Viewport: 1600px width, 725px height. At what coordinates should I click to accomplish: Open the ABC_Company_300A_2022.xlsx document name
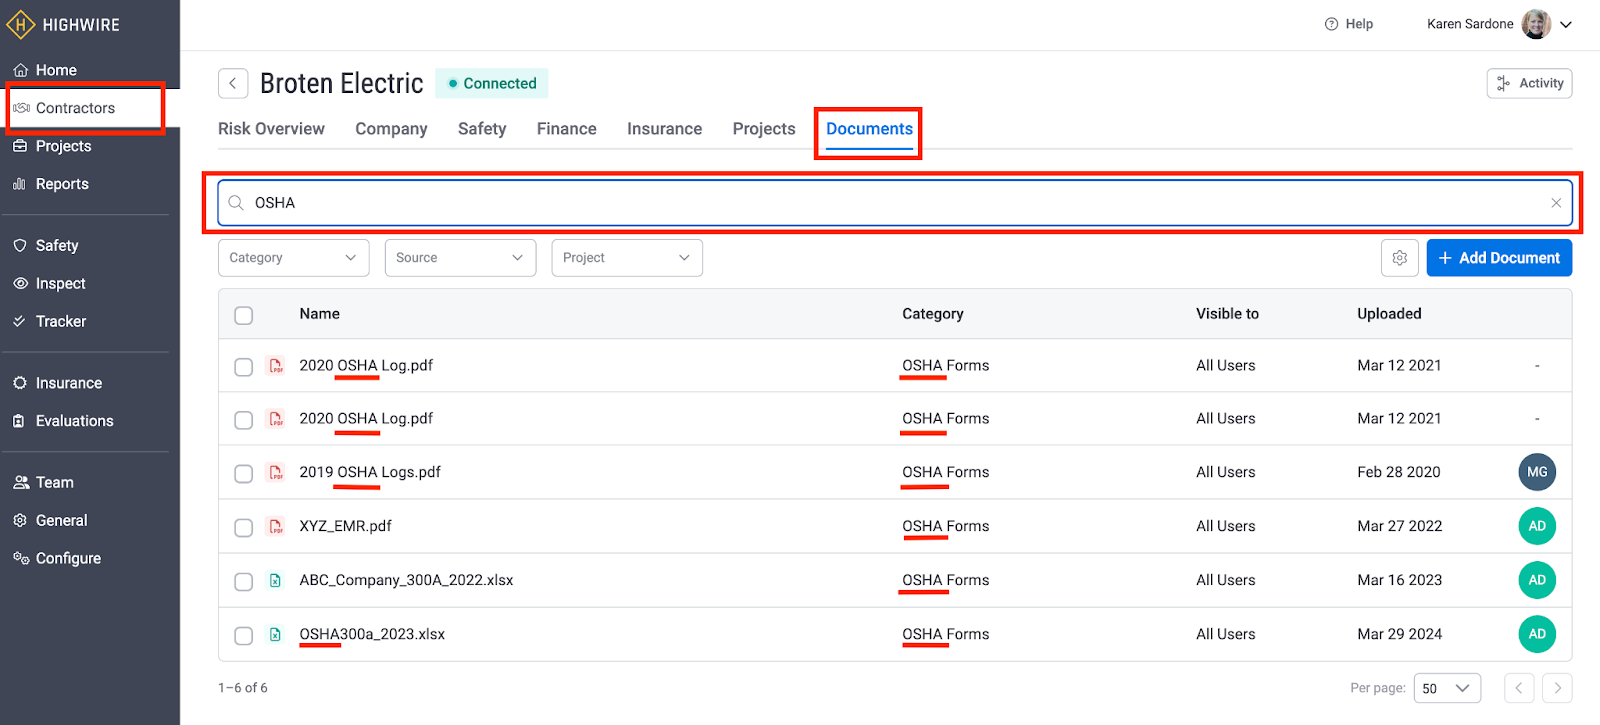406,580
